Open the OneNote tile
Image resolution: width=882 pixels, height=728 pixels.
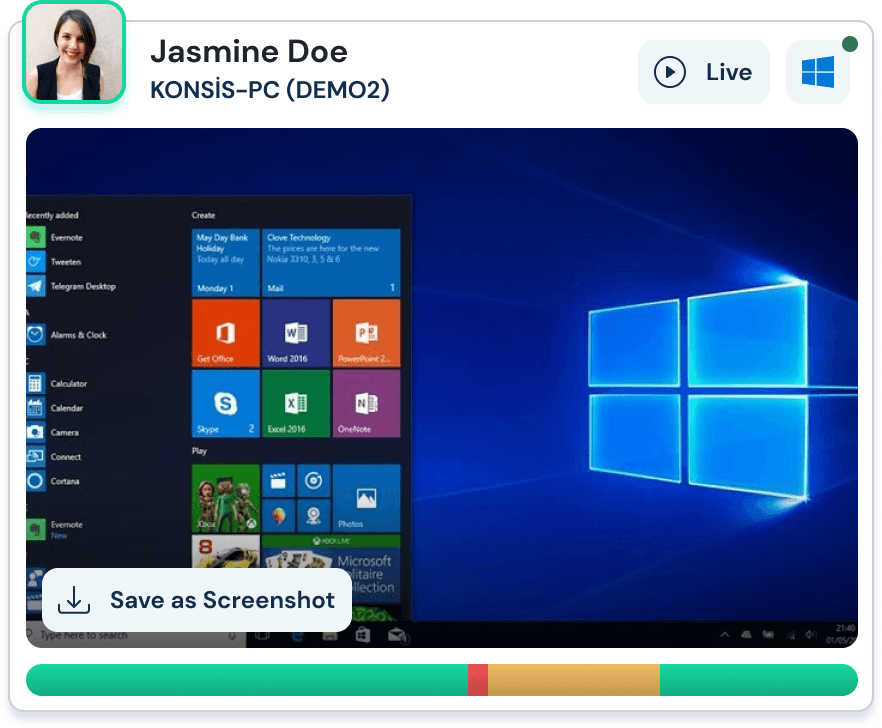[x=366, y=403]
